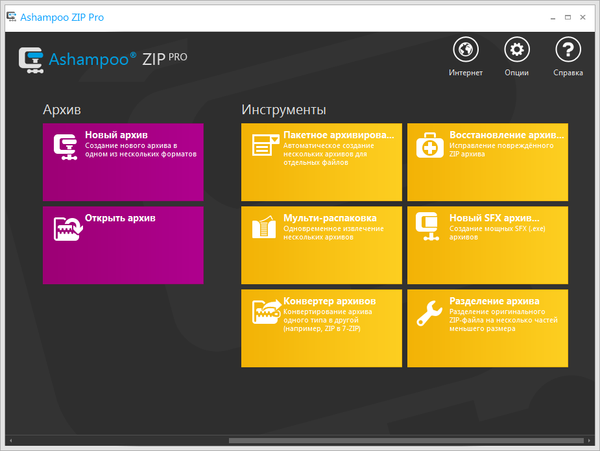600x451 pixels.
Task: Click the Ashampoo ZIP Pro logo
Action: (102, 59)
